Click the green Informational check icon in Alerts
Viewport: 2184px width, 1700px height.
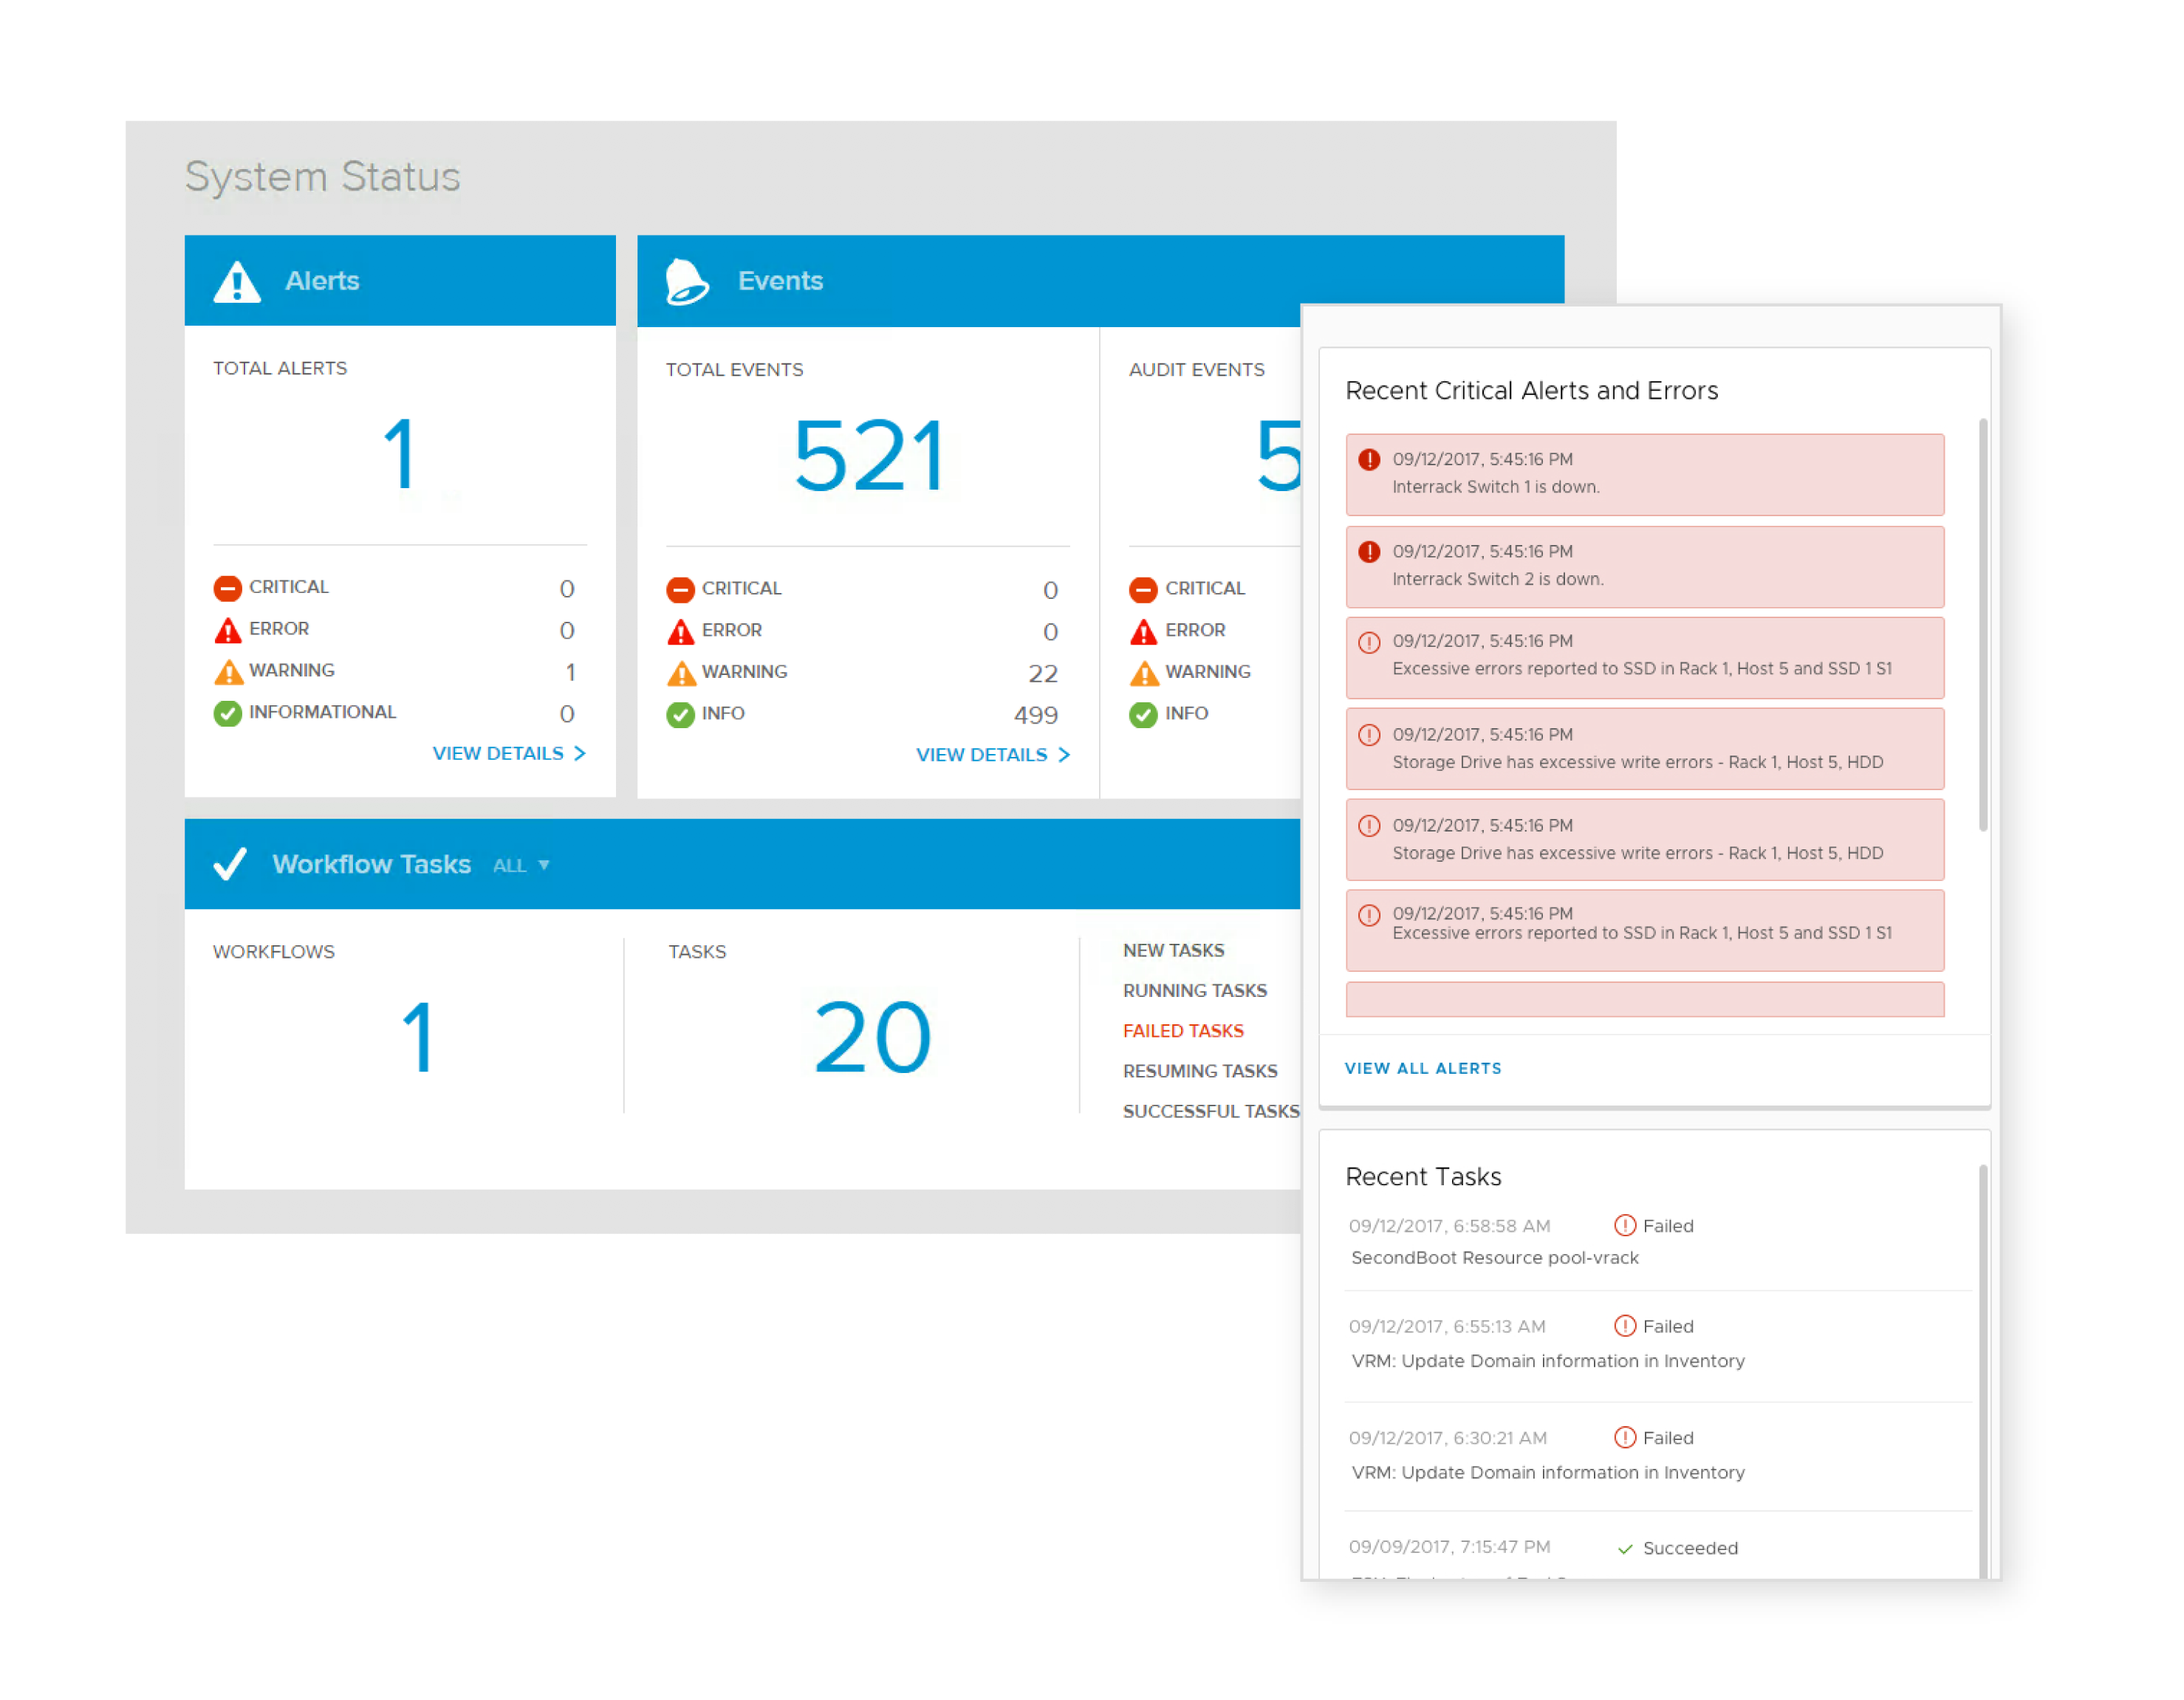(x=228, y=713)
